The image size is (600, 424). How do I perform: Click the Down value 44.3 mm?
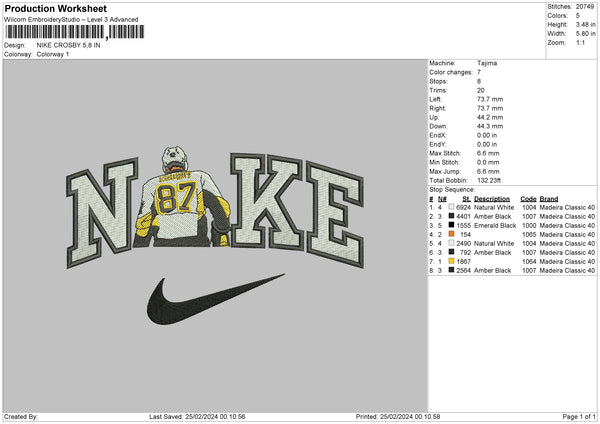(490, 126)
